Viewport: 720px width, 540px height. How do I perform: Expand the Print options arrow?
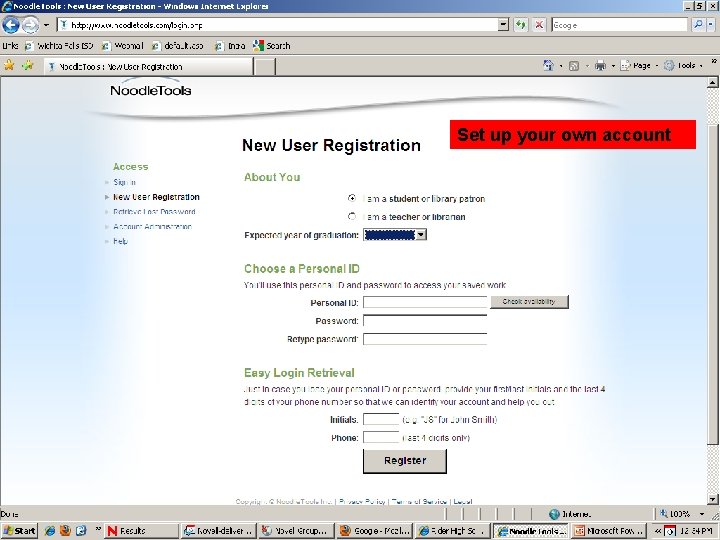[613, 66]
